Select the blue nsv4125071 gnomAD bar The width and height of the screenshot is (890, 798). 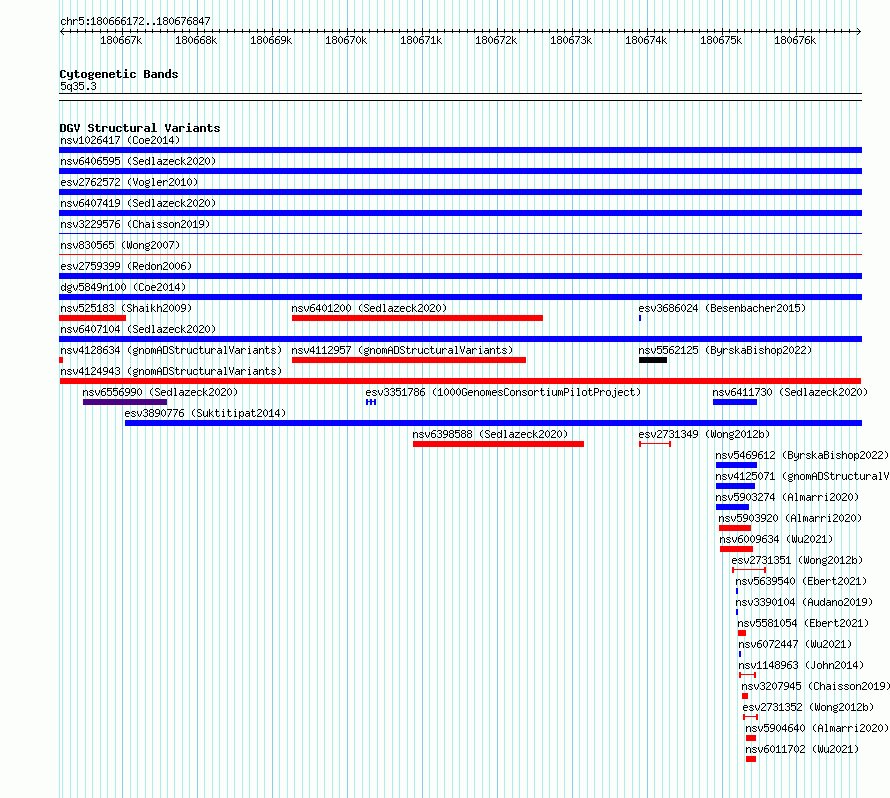736,486
